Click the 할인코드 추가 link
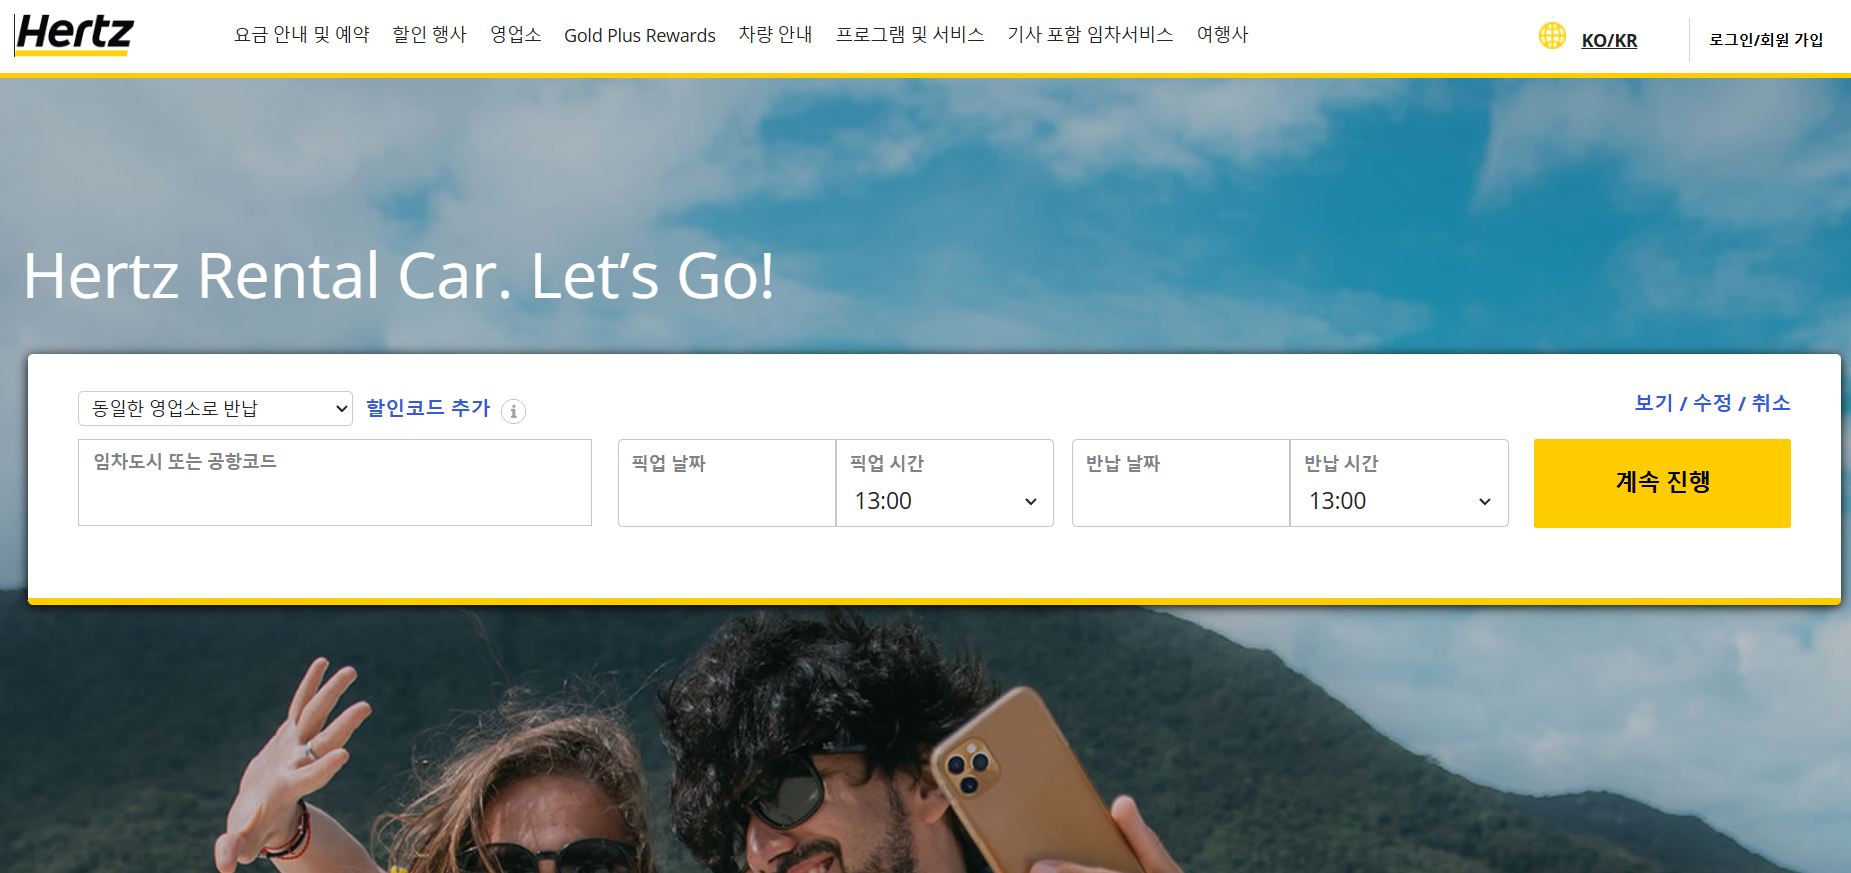The image size is (1851, 873). [x=428, y=408]
